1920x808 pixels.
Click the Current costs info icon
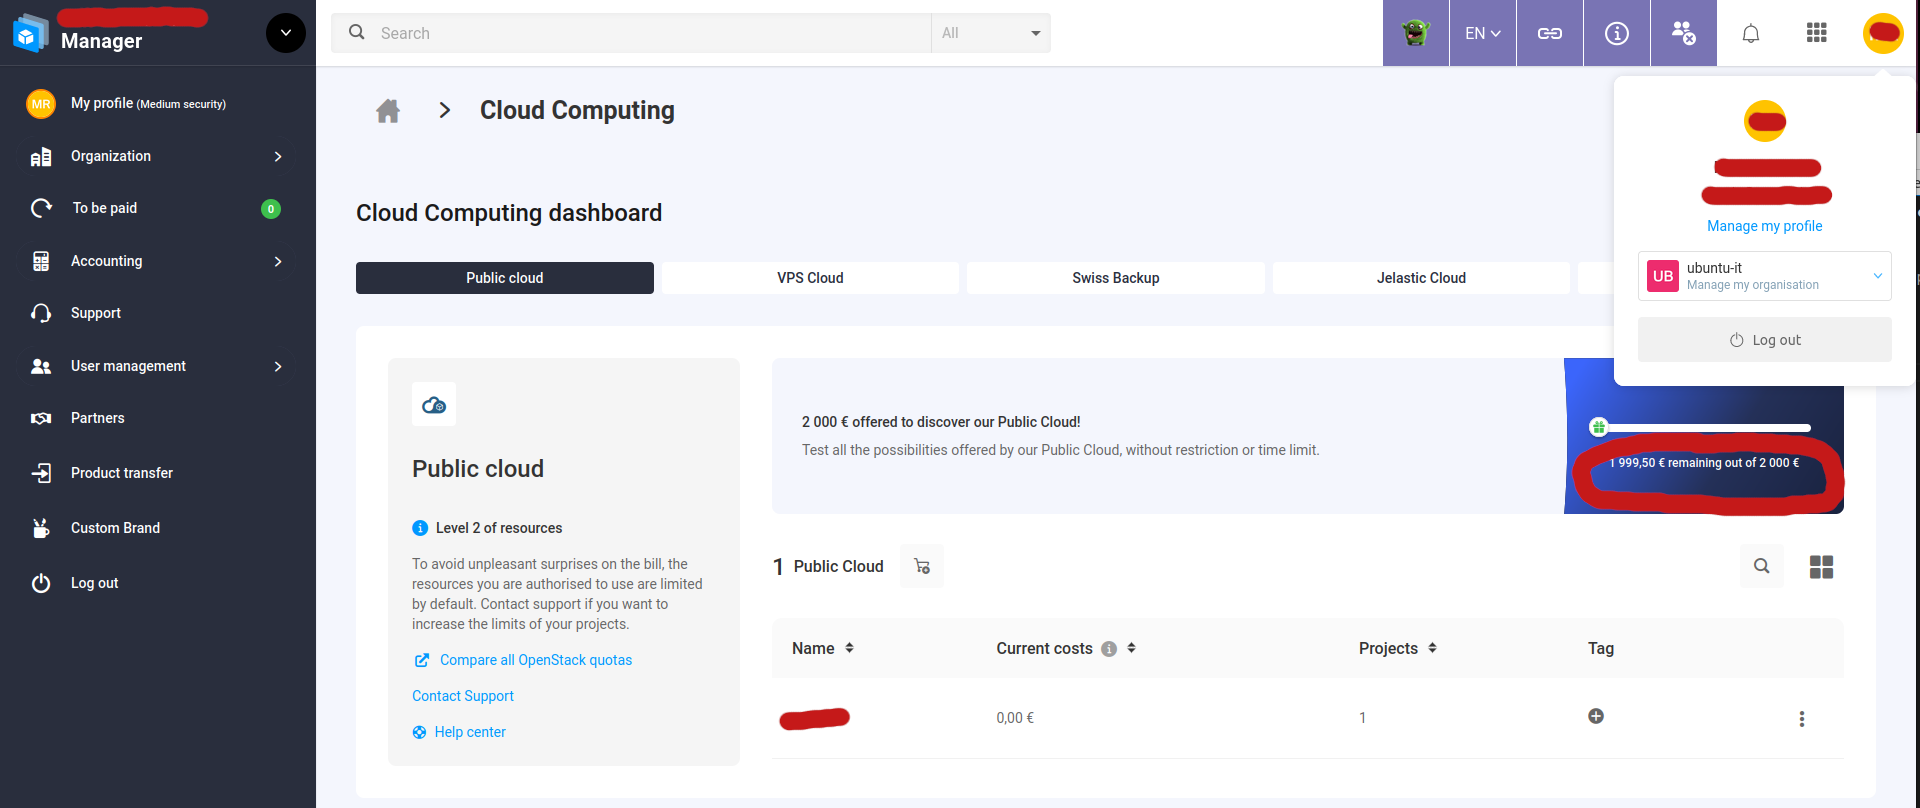[x=1109, y=649]
